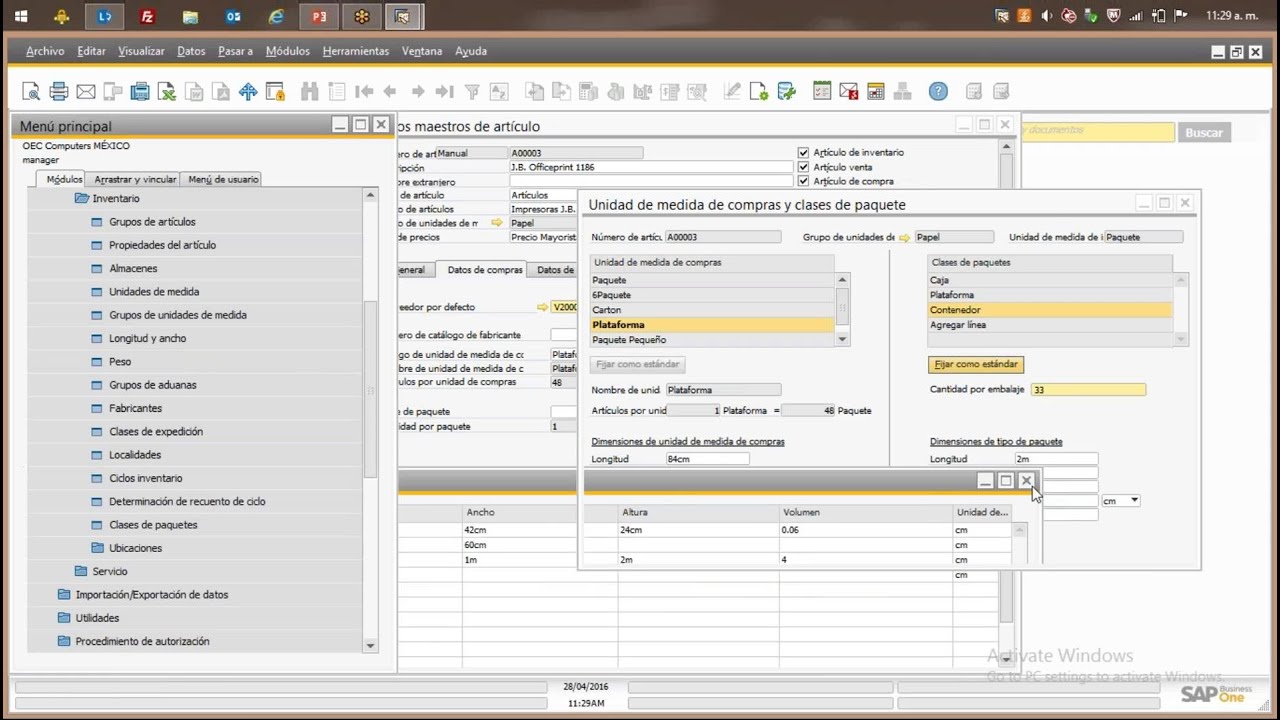Click the Longitud field showing 84cm

(x=707, y=459)
